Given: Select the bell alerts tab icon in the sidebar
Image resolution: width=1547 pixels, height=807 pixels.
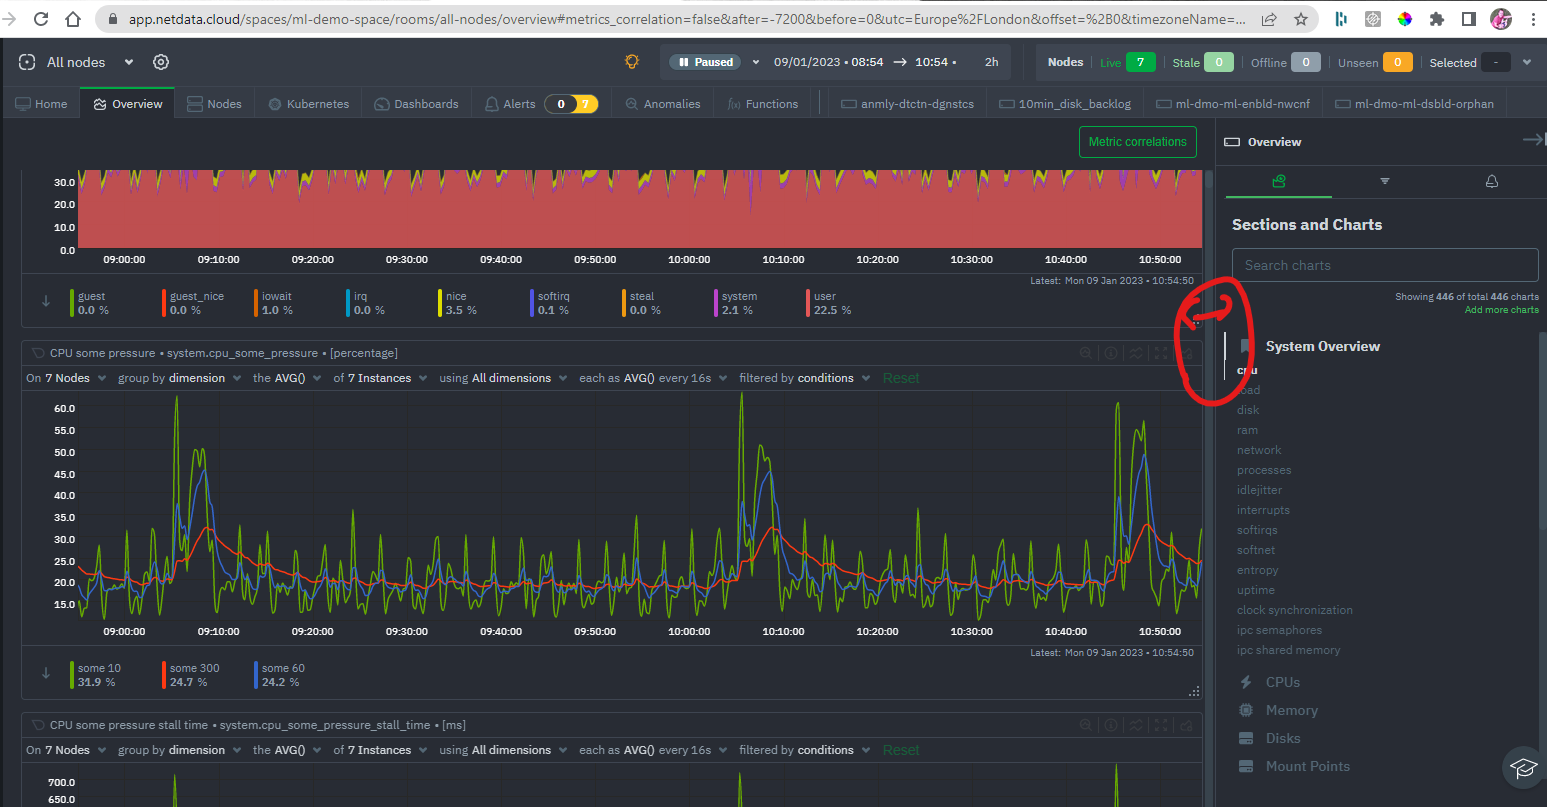Looking at the screenshot, I should (x=1491, y=181).
